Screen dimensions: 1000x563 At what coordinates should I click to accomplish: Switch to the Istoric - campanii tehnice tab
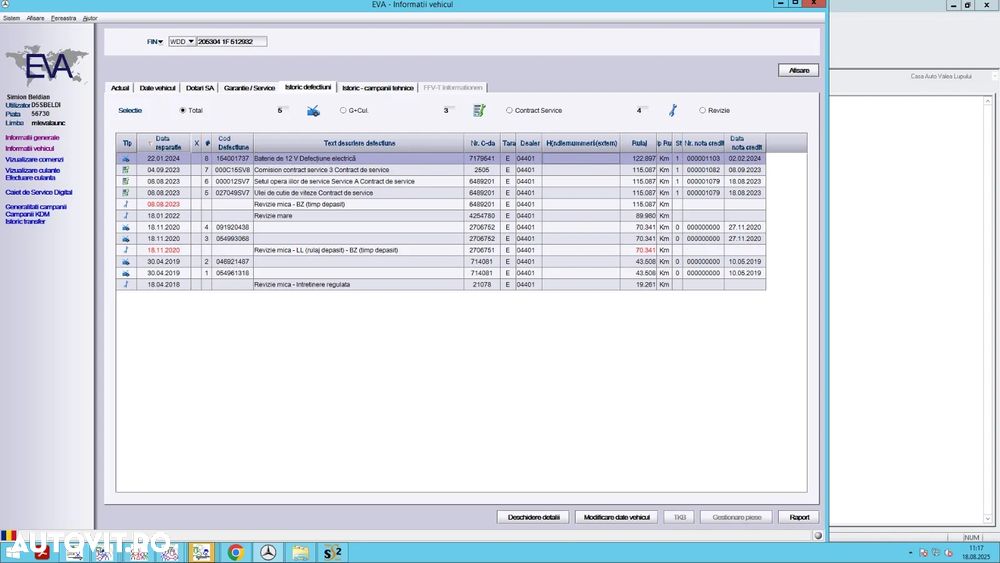pos(378,88)
